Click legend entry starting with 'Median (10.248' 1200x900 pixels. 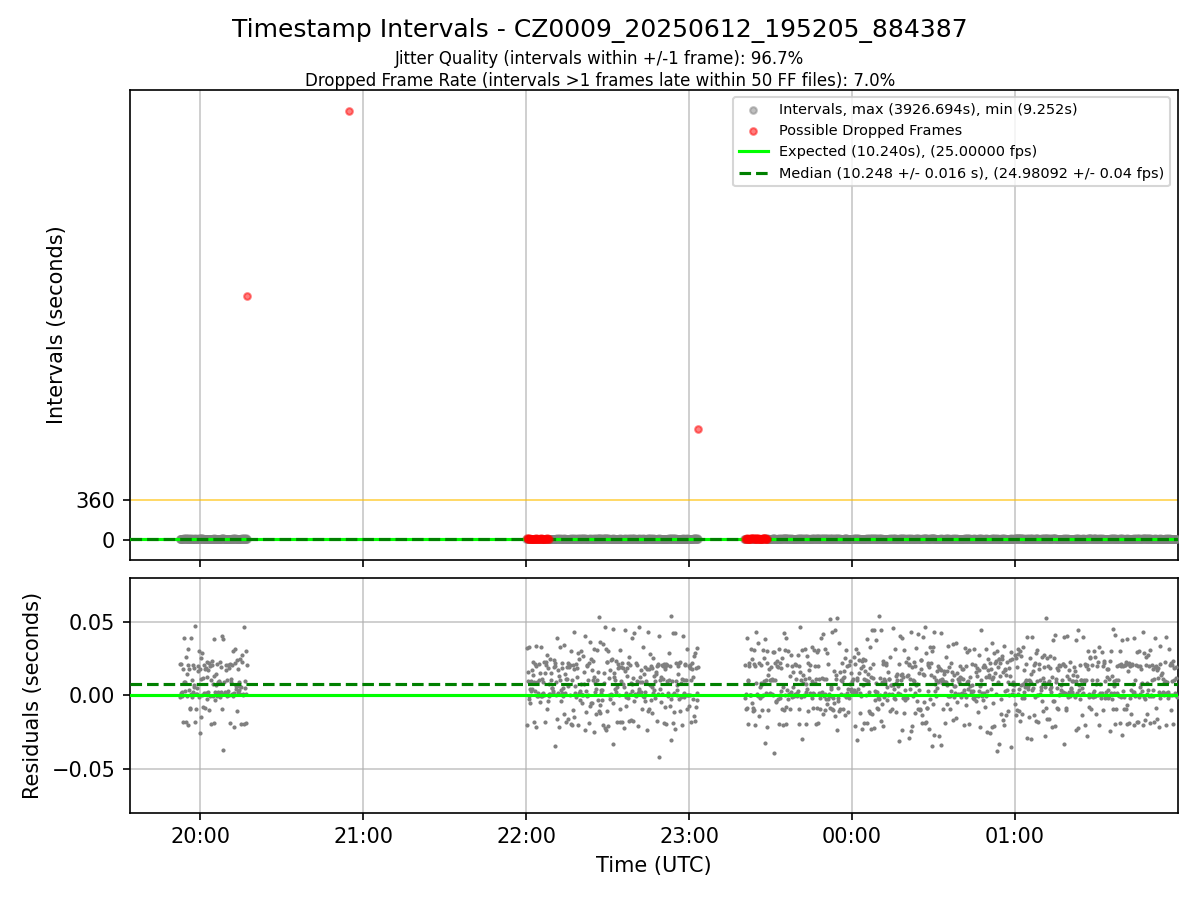(x=971, y=173)
